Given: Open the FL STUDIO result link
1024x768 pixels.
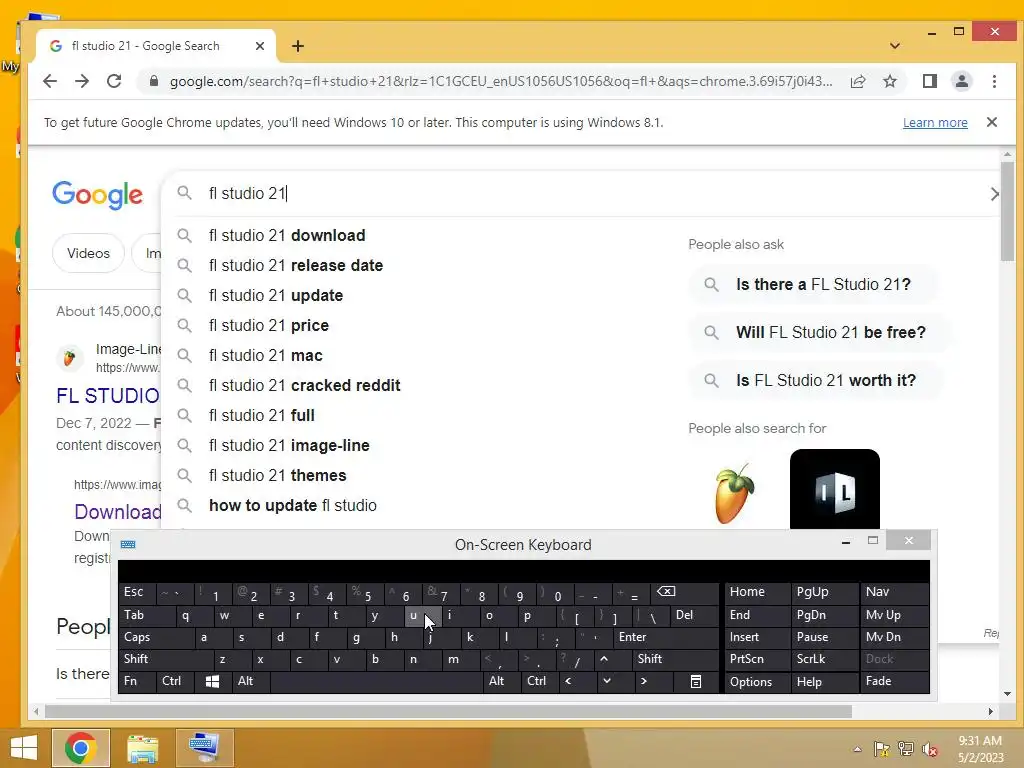Looking at the screenshot, I should [108, 395].
